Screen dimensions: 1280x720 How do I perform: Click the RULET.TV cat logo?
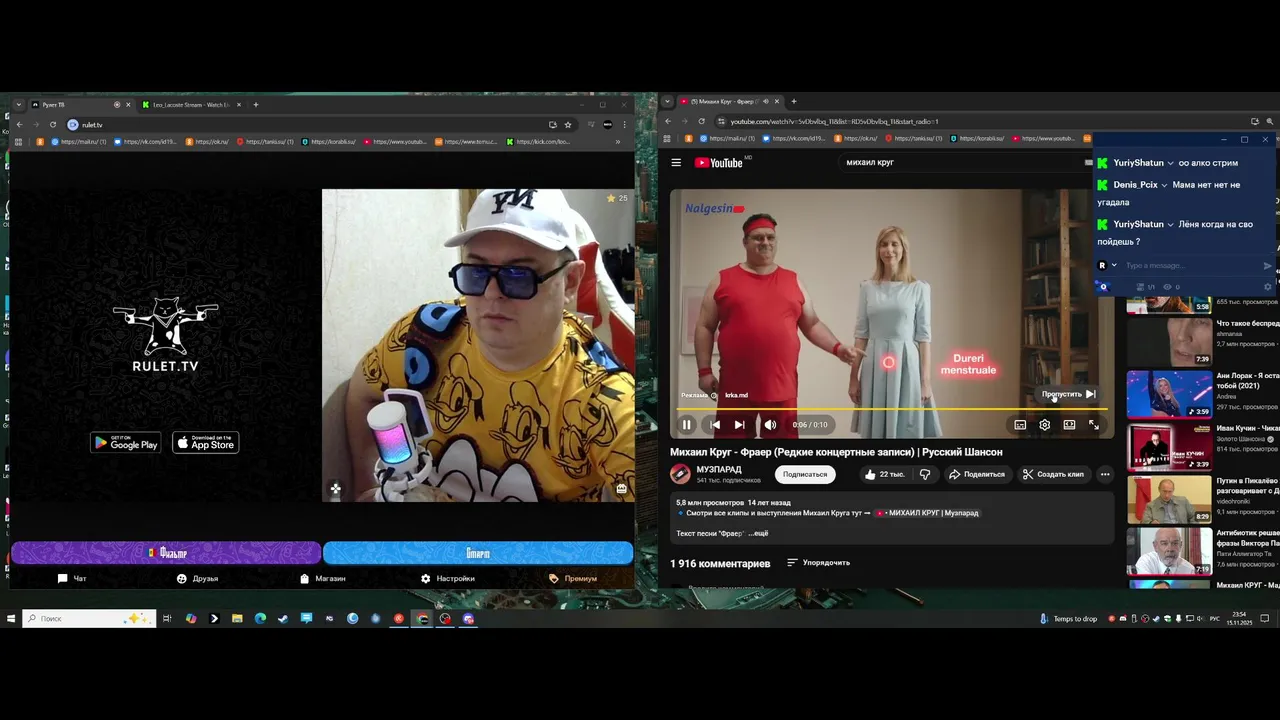(x=166, y=335)
